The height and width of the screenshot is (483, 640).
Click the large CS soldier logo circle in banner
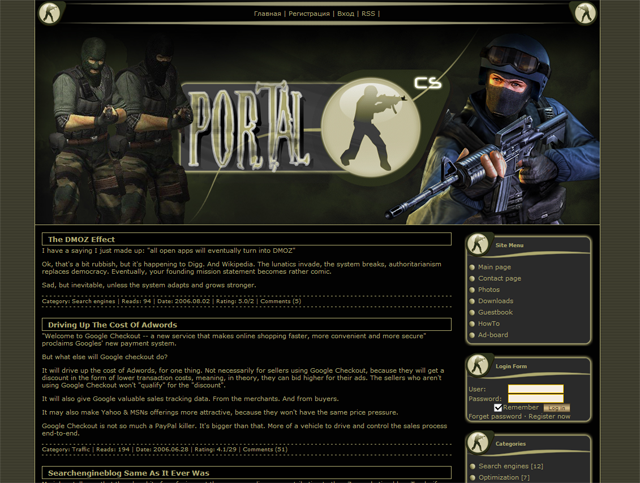click(371, 127)
